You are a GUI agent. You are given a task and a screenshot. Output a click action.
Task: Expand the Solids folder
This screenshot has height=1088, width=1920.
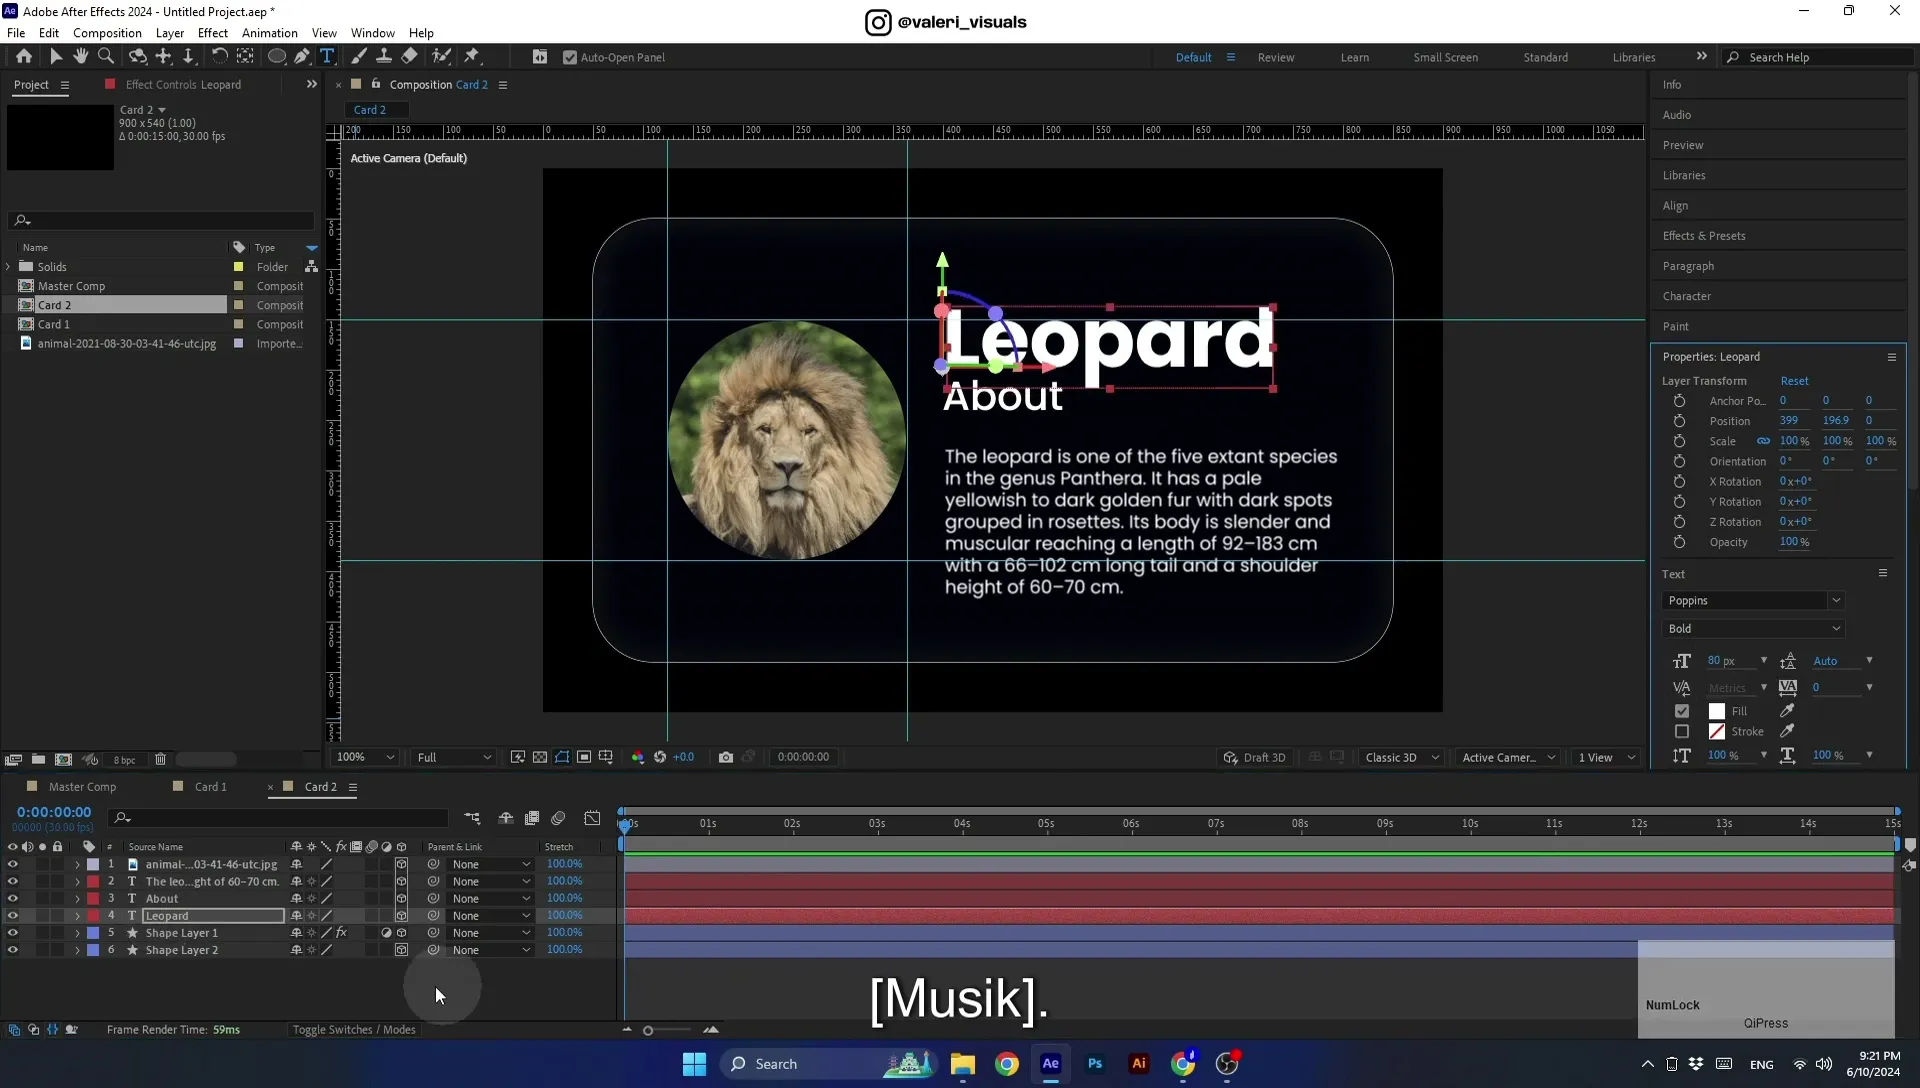click(8, 267)
